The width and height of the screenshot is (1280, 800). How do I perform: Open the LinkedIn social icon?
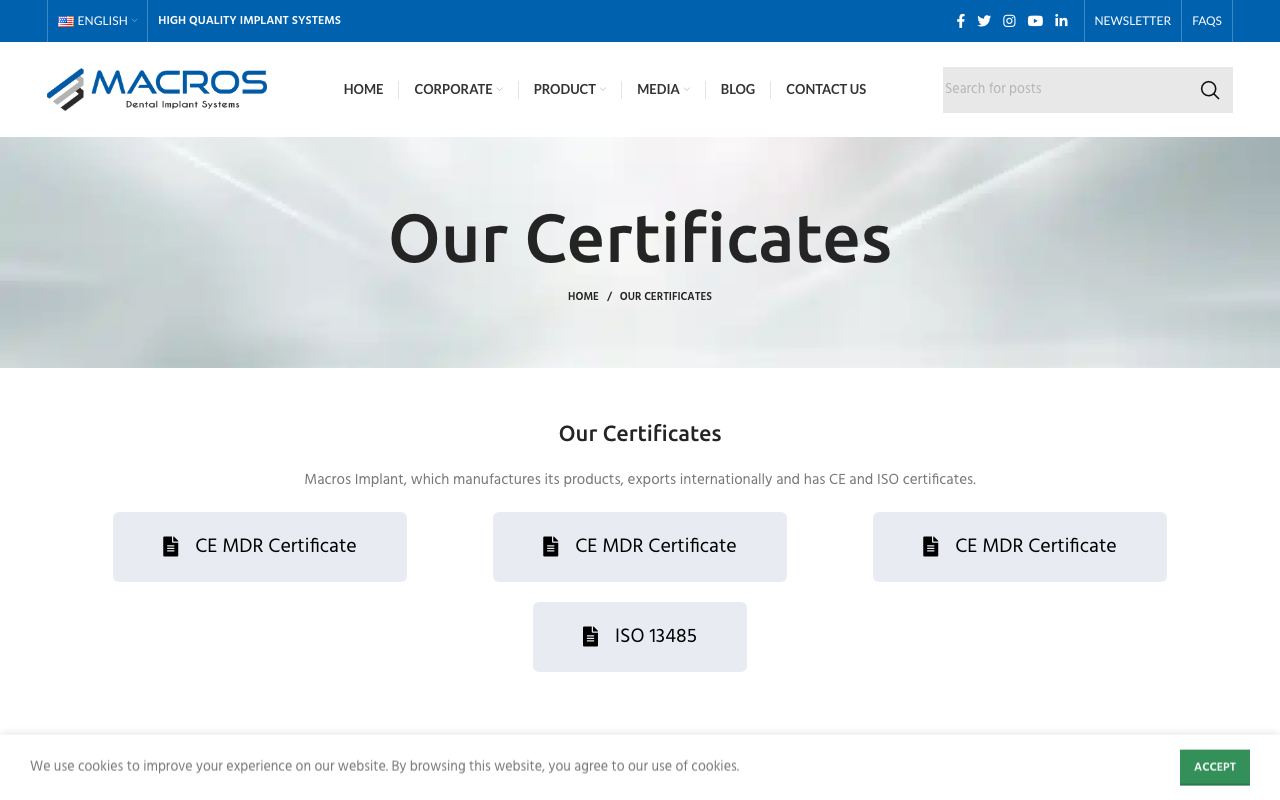click(1061, 21)
